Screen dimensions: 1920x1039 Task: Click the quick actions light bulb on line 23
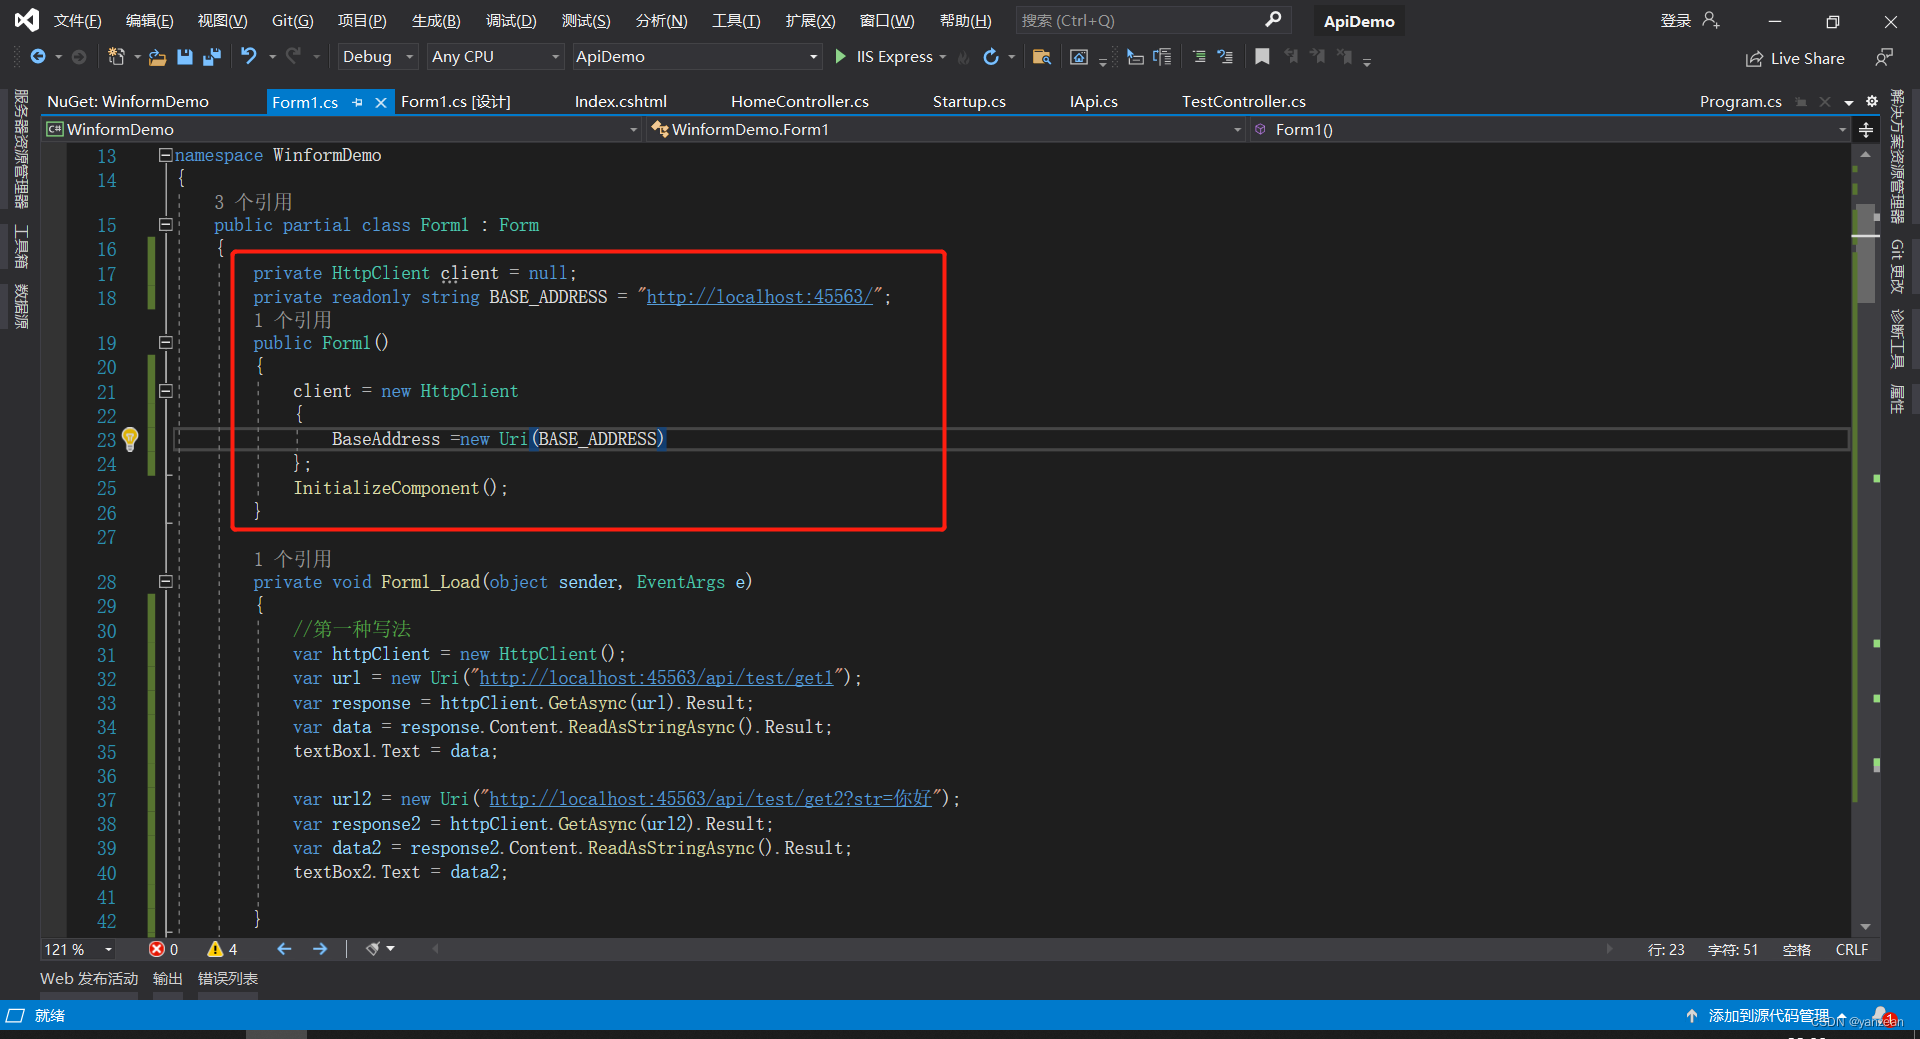[130, 440]
